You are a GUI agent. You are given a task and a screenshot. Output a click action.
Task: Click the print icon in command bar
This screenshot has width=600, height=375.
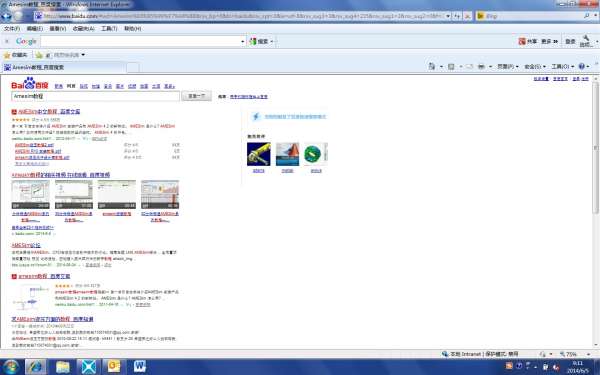click(481, 67)
